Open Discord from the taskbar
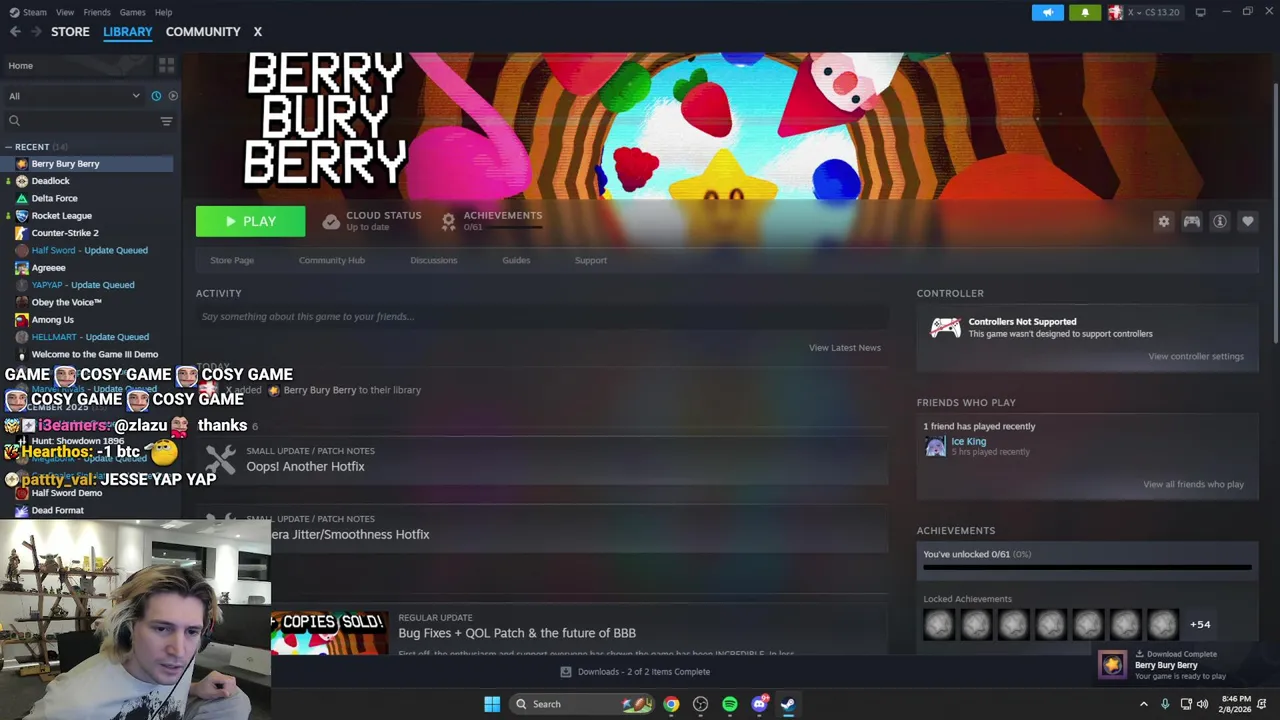 [759, 704]
